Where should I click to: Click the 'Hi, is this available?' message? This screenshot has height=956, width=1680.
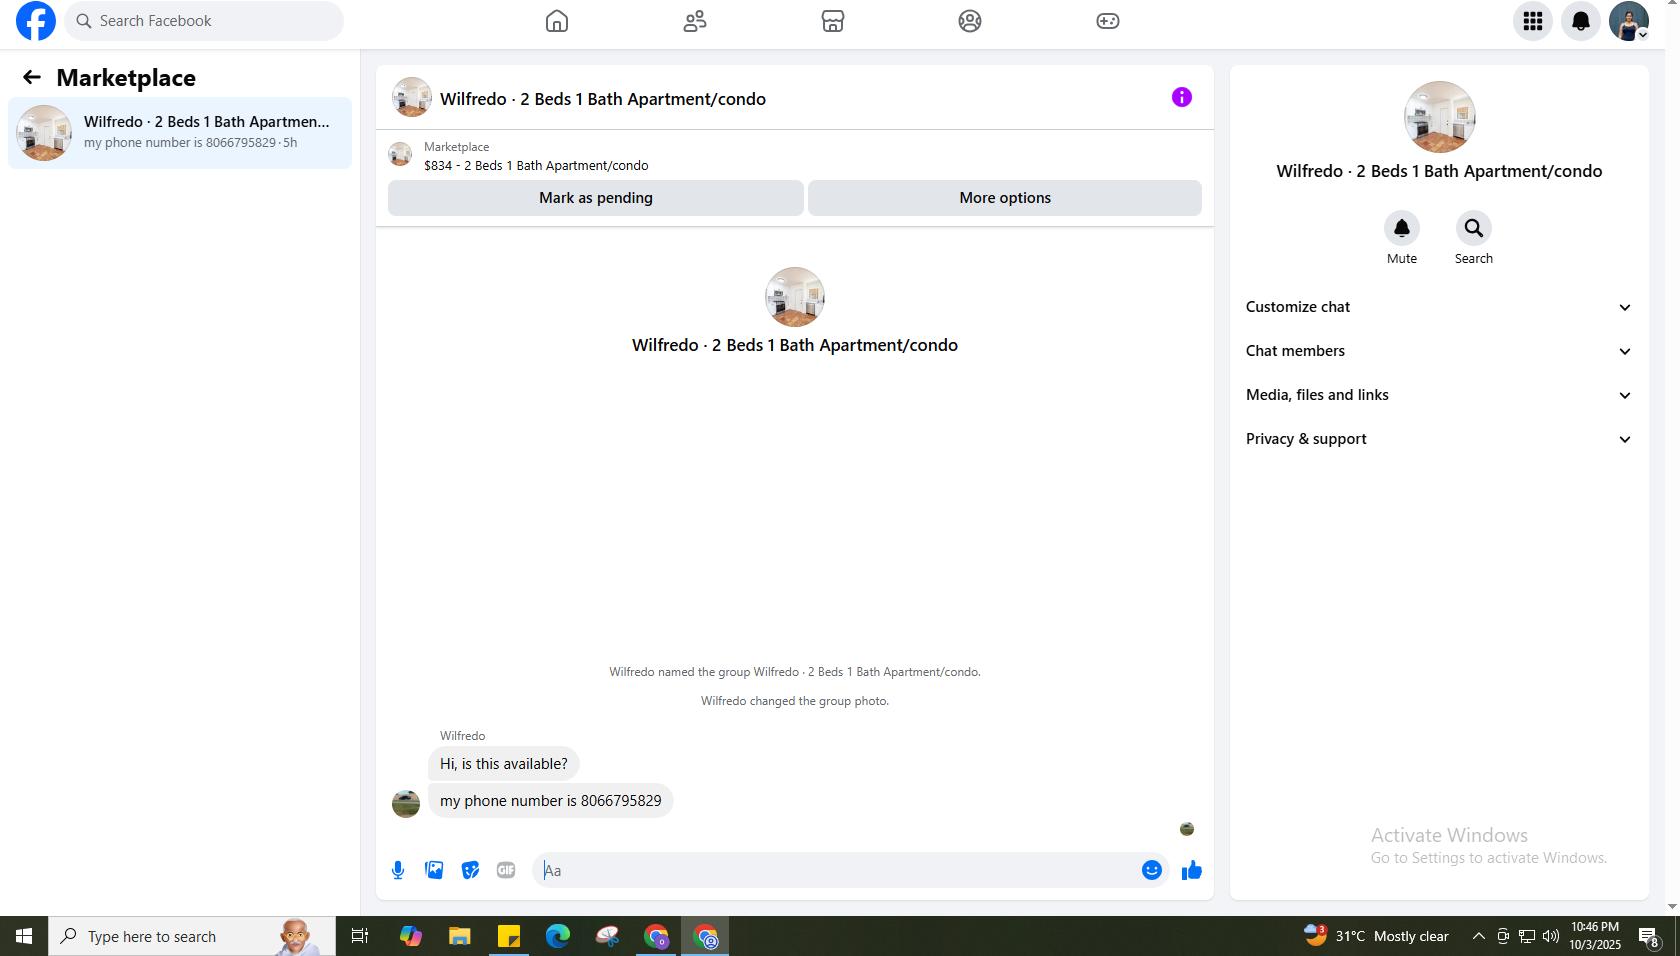(x=504, y=764)
